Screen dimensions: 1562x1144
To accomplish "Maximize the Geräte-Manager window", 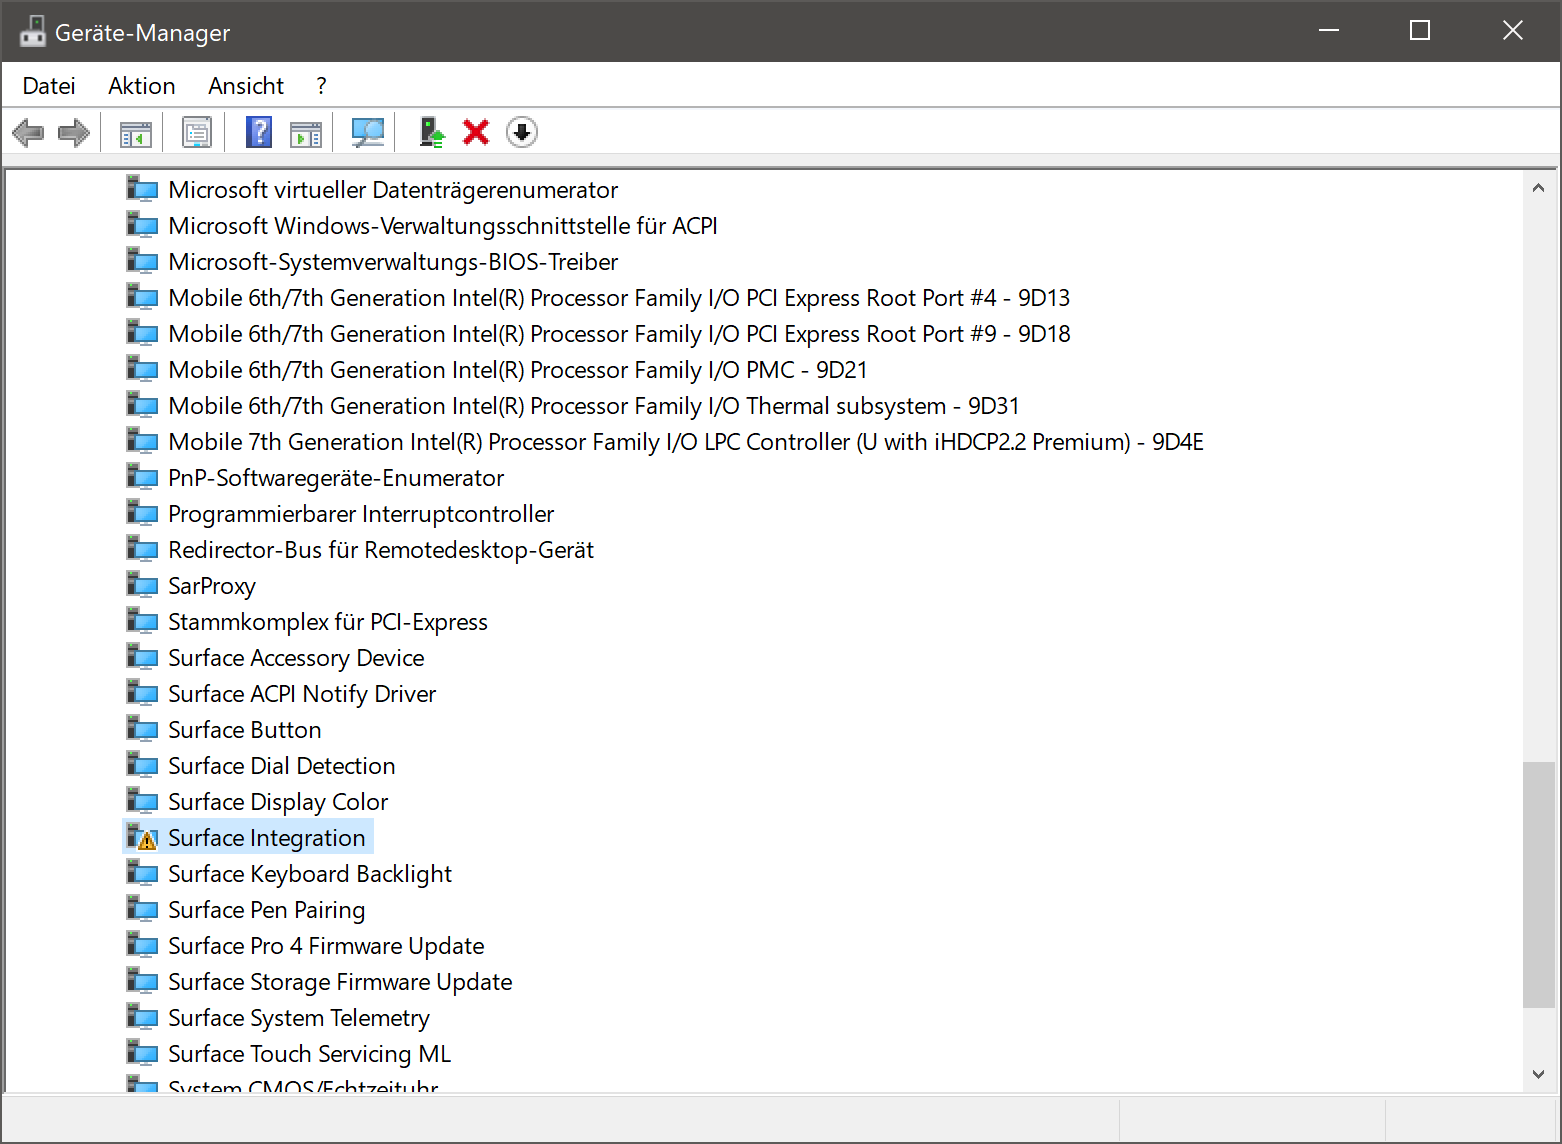I will (x=1420, y=31).
